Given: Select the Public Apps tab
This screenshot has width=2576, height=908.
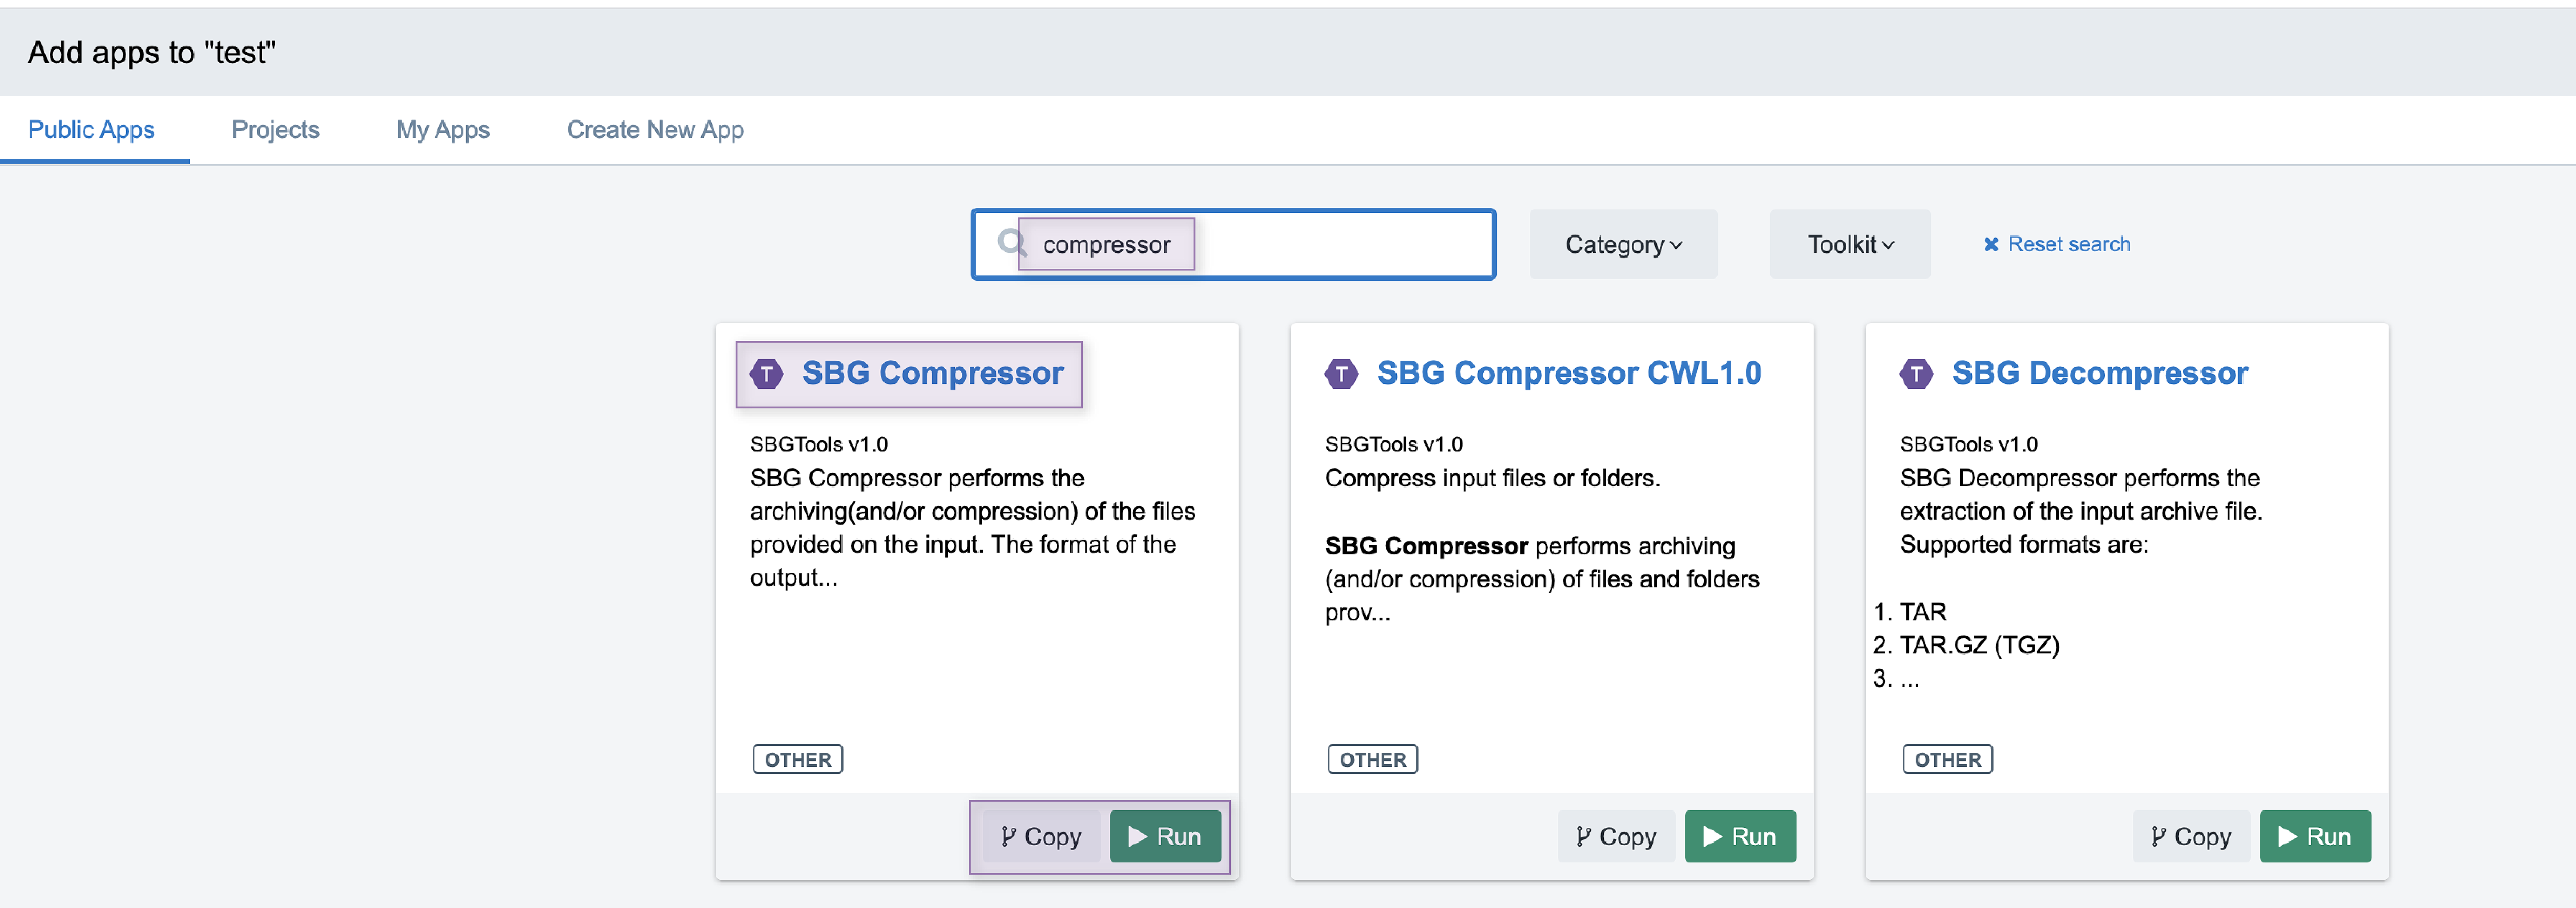Looking at the screenshot, I should click(x=91, y=130).
